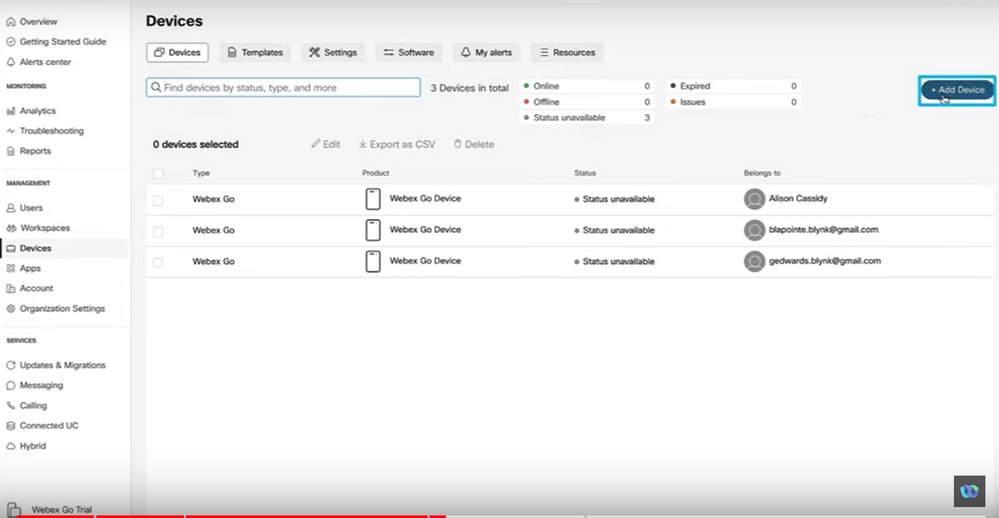Switch to the Templates tab
The width and height of the screenshot is (999, 518).
tap(255, 52)
